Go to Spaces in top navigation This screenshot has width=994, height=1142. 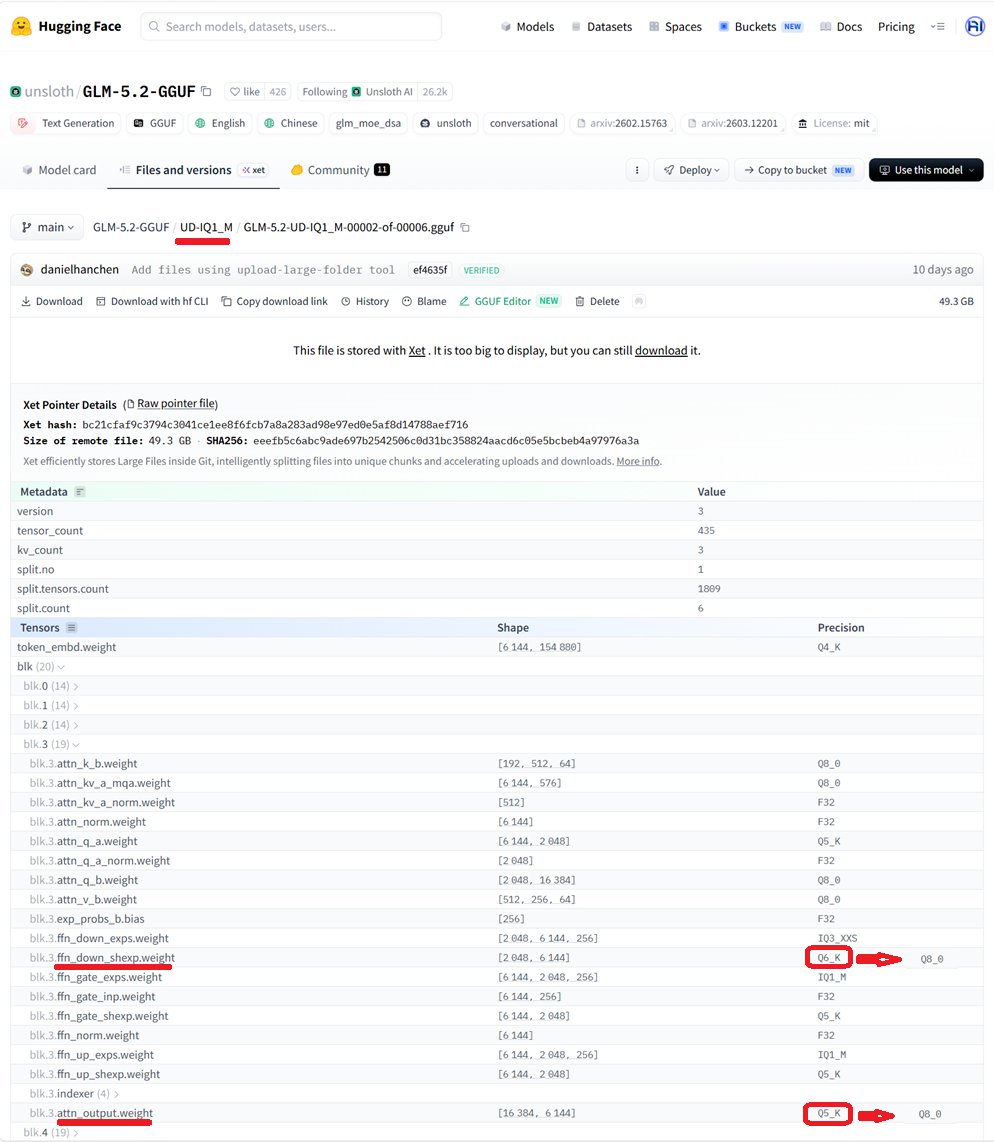click(675, 26)
